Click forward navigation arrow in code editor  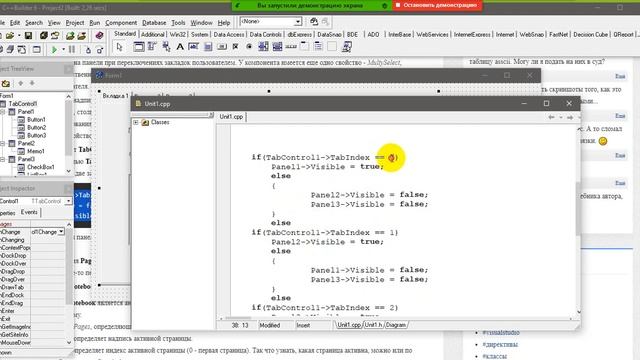coord(570,117)
